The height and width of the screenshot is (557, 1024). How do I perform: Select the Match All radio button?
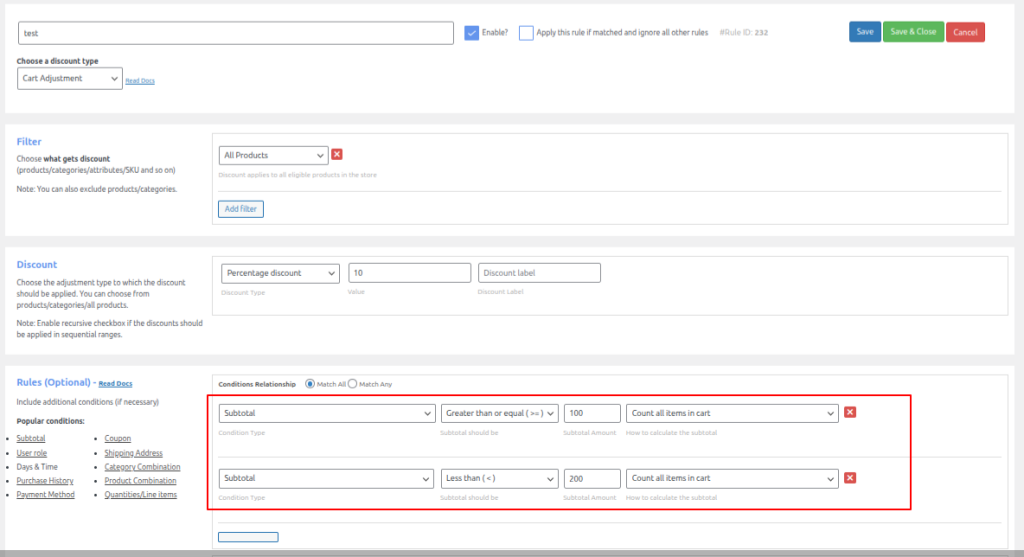(x=310, y=384)
